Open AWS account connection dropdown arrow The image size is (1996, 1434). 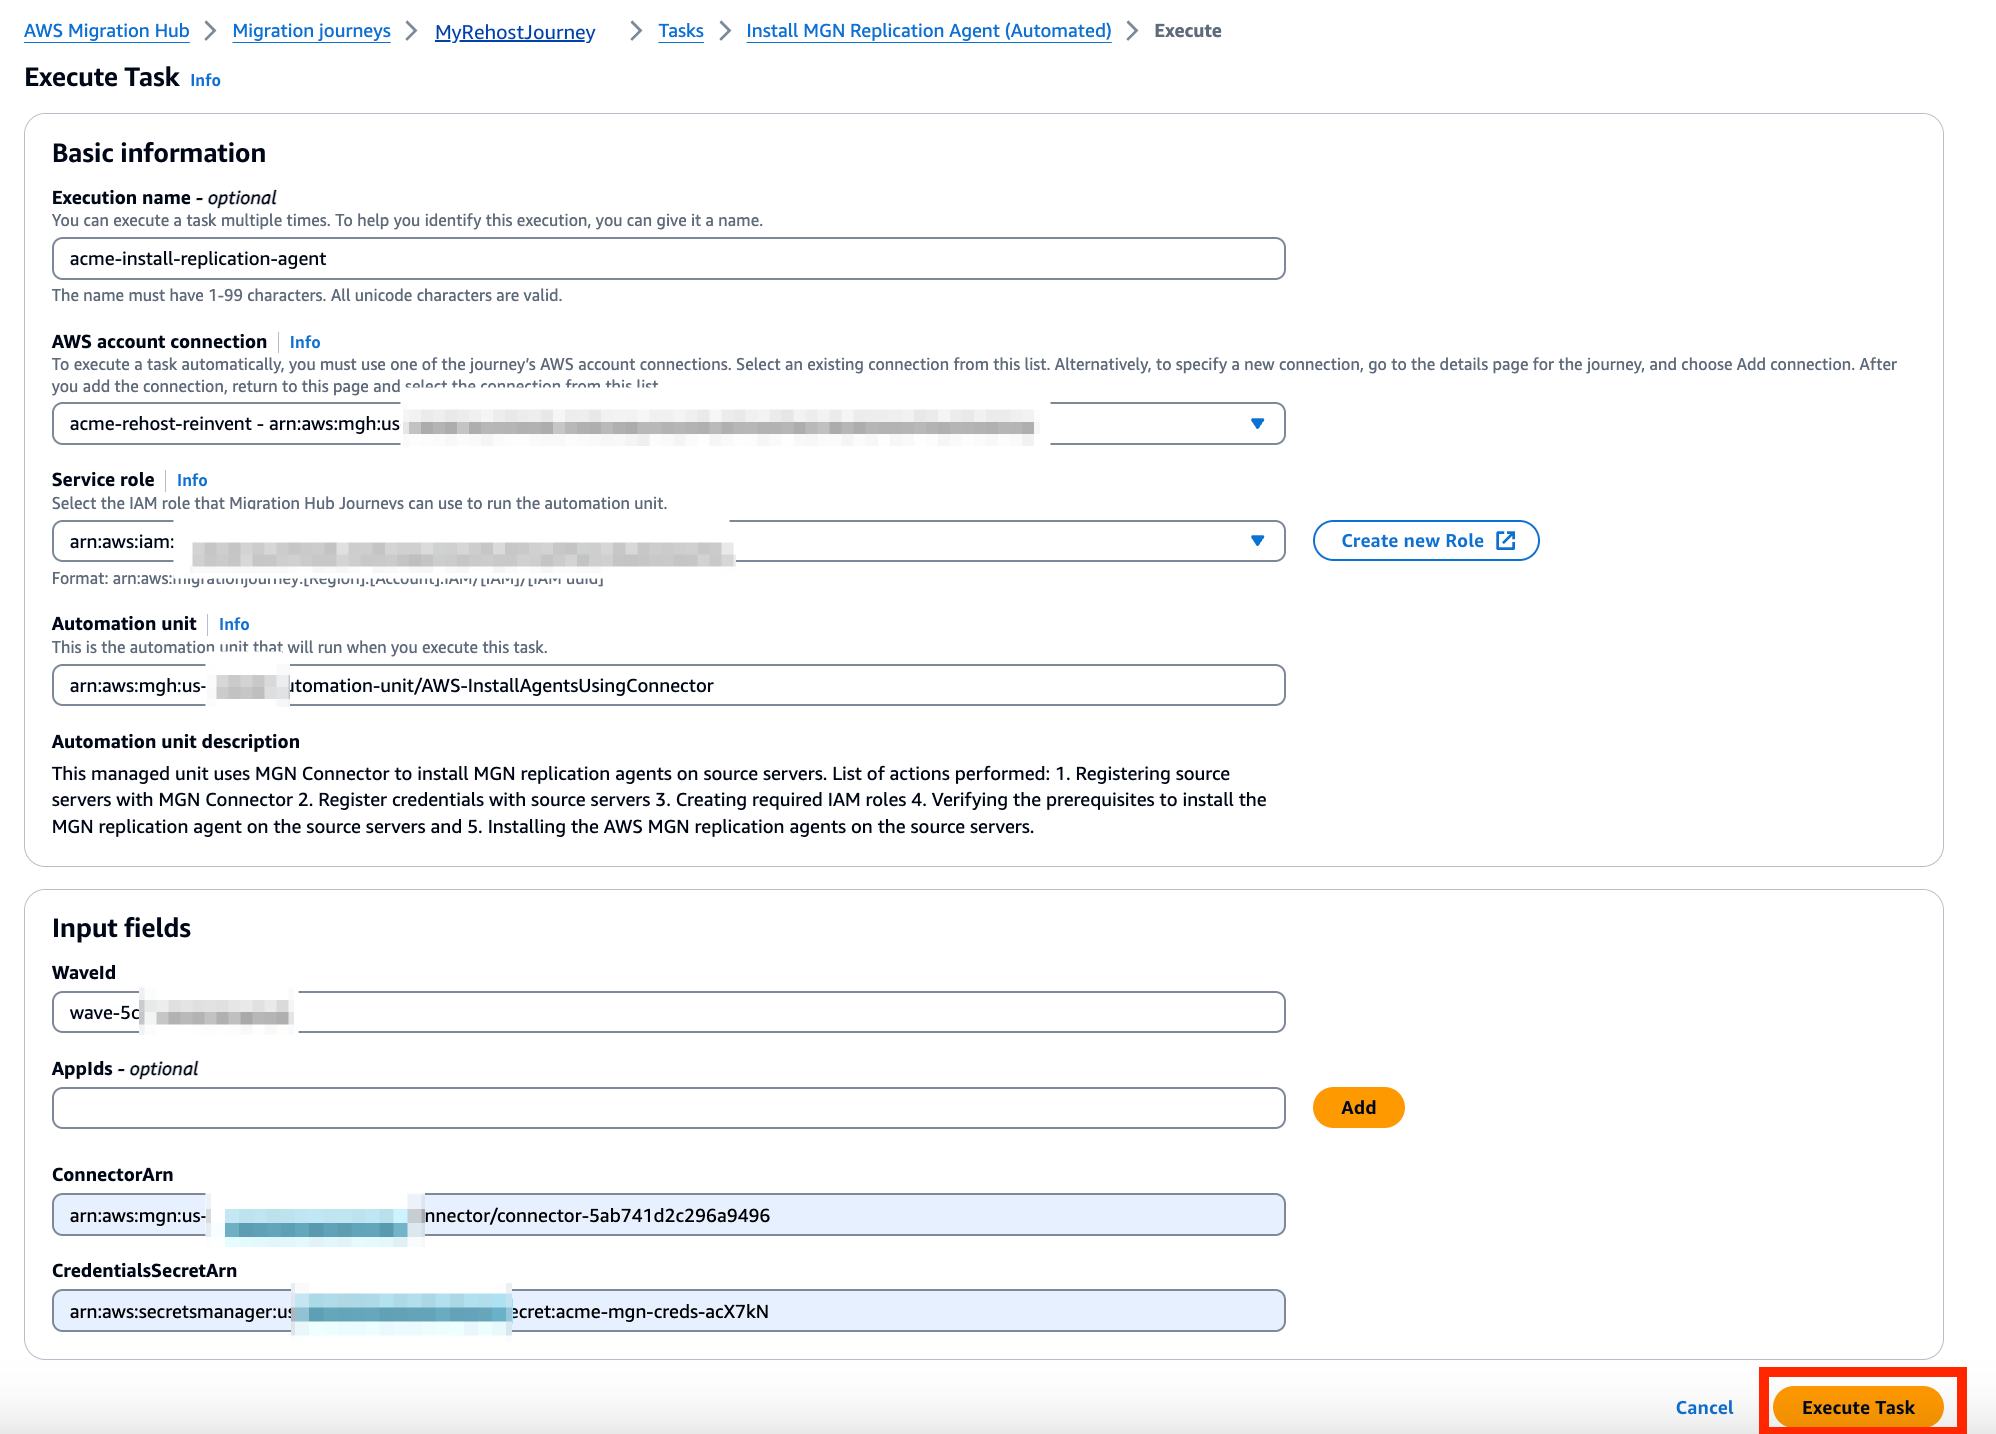1257,424
